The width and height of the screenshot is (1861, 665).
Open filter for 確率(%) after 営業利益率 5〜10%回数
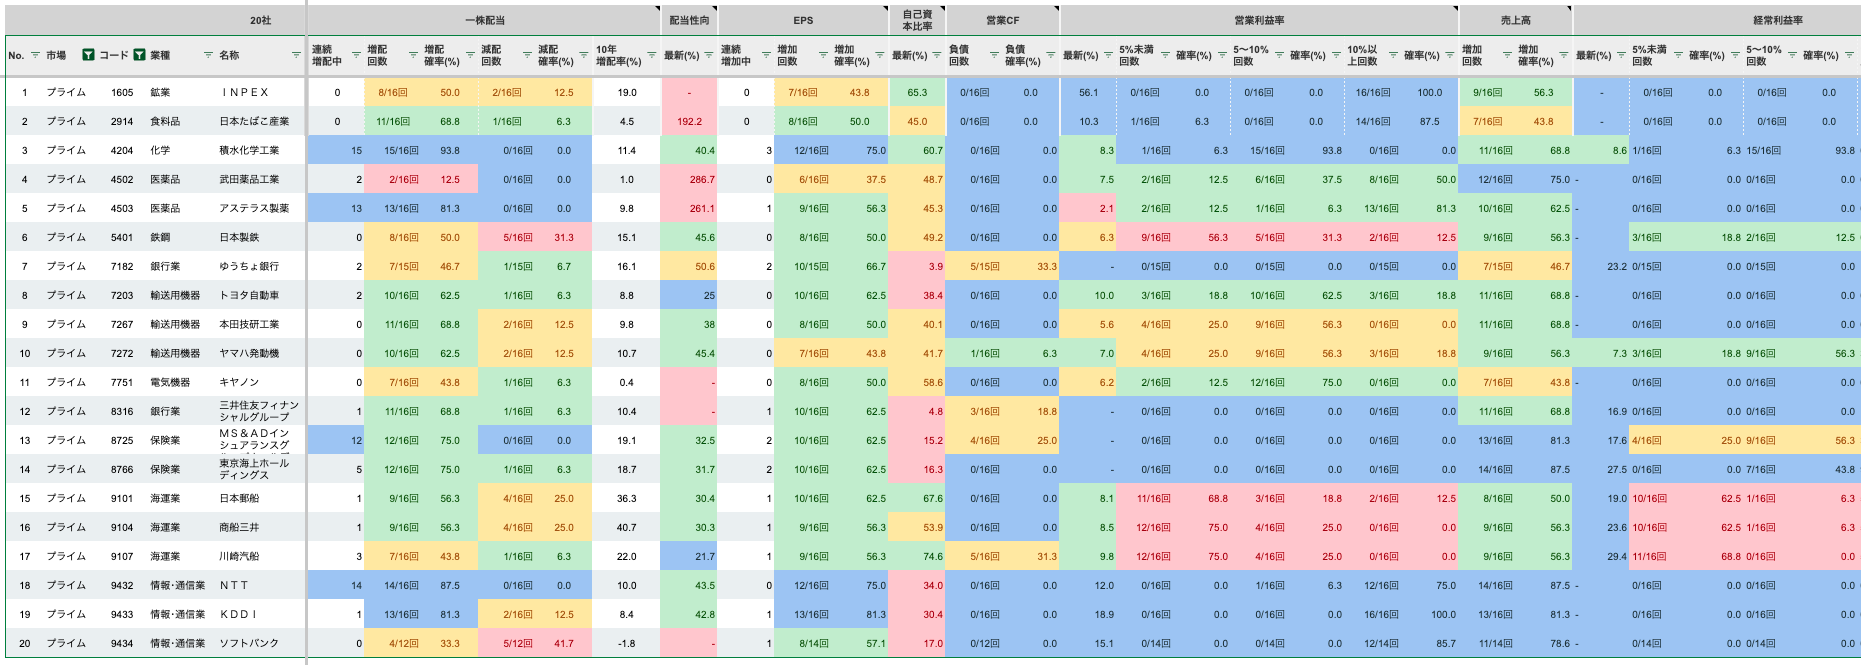click(1336, 55)
